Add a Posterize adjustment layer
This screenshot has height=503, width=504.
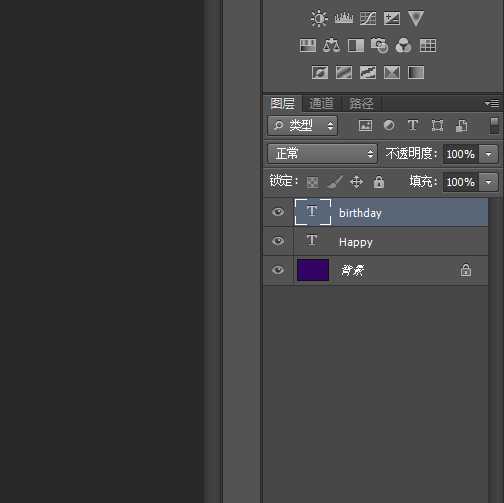[x=344, y=72]
